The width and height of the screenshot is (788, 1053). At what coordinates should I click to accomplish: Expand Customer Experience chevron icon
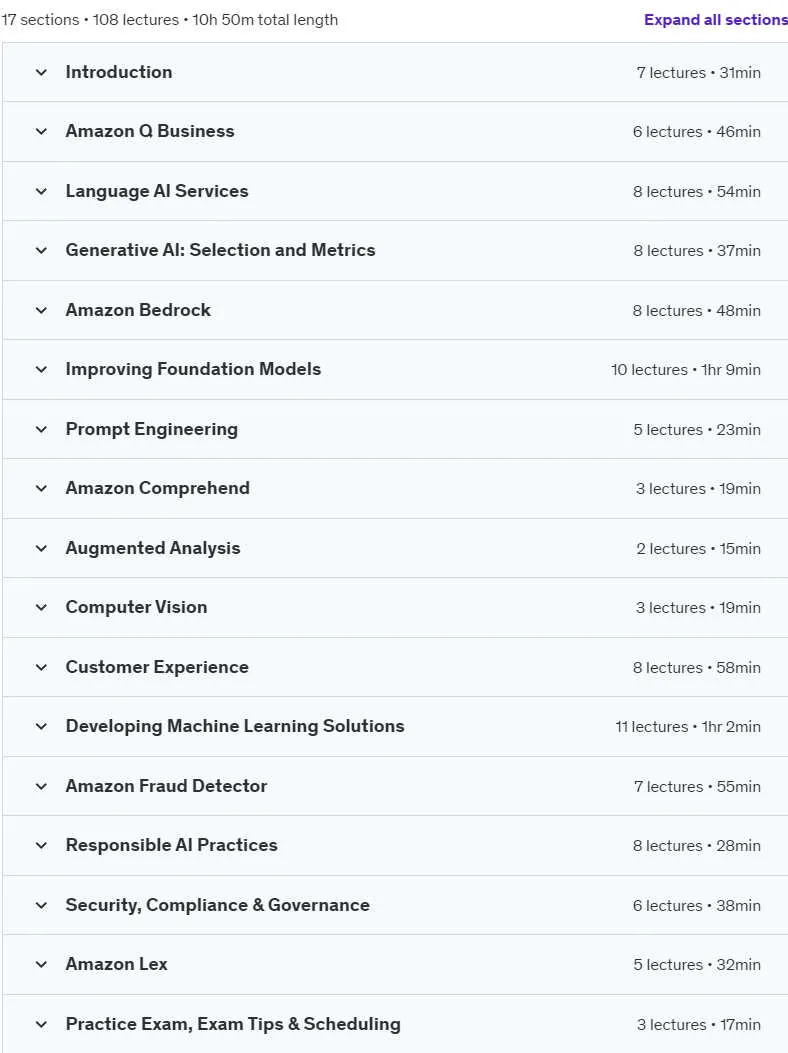point(42,667)
